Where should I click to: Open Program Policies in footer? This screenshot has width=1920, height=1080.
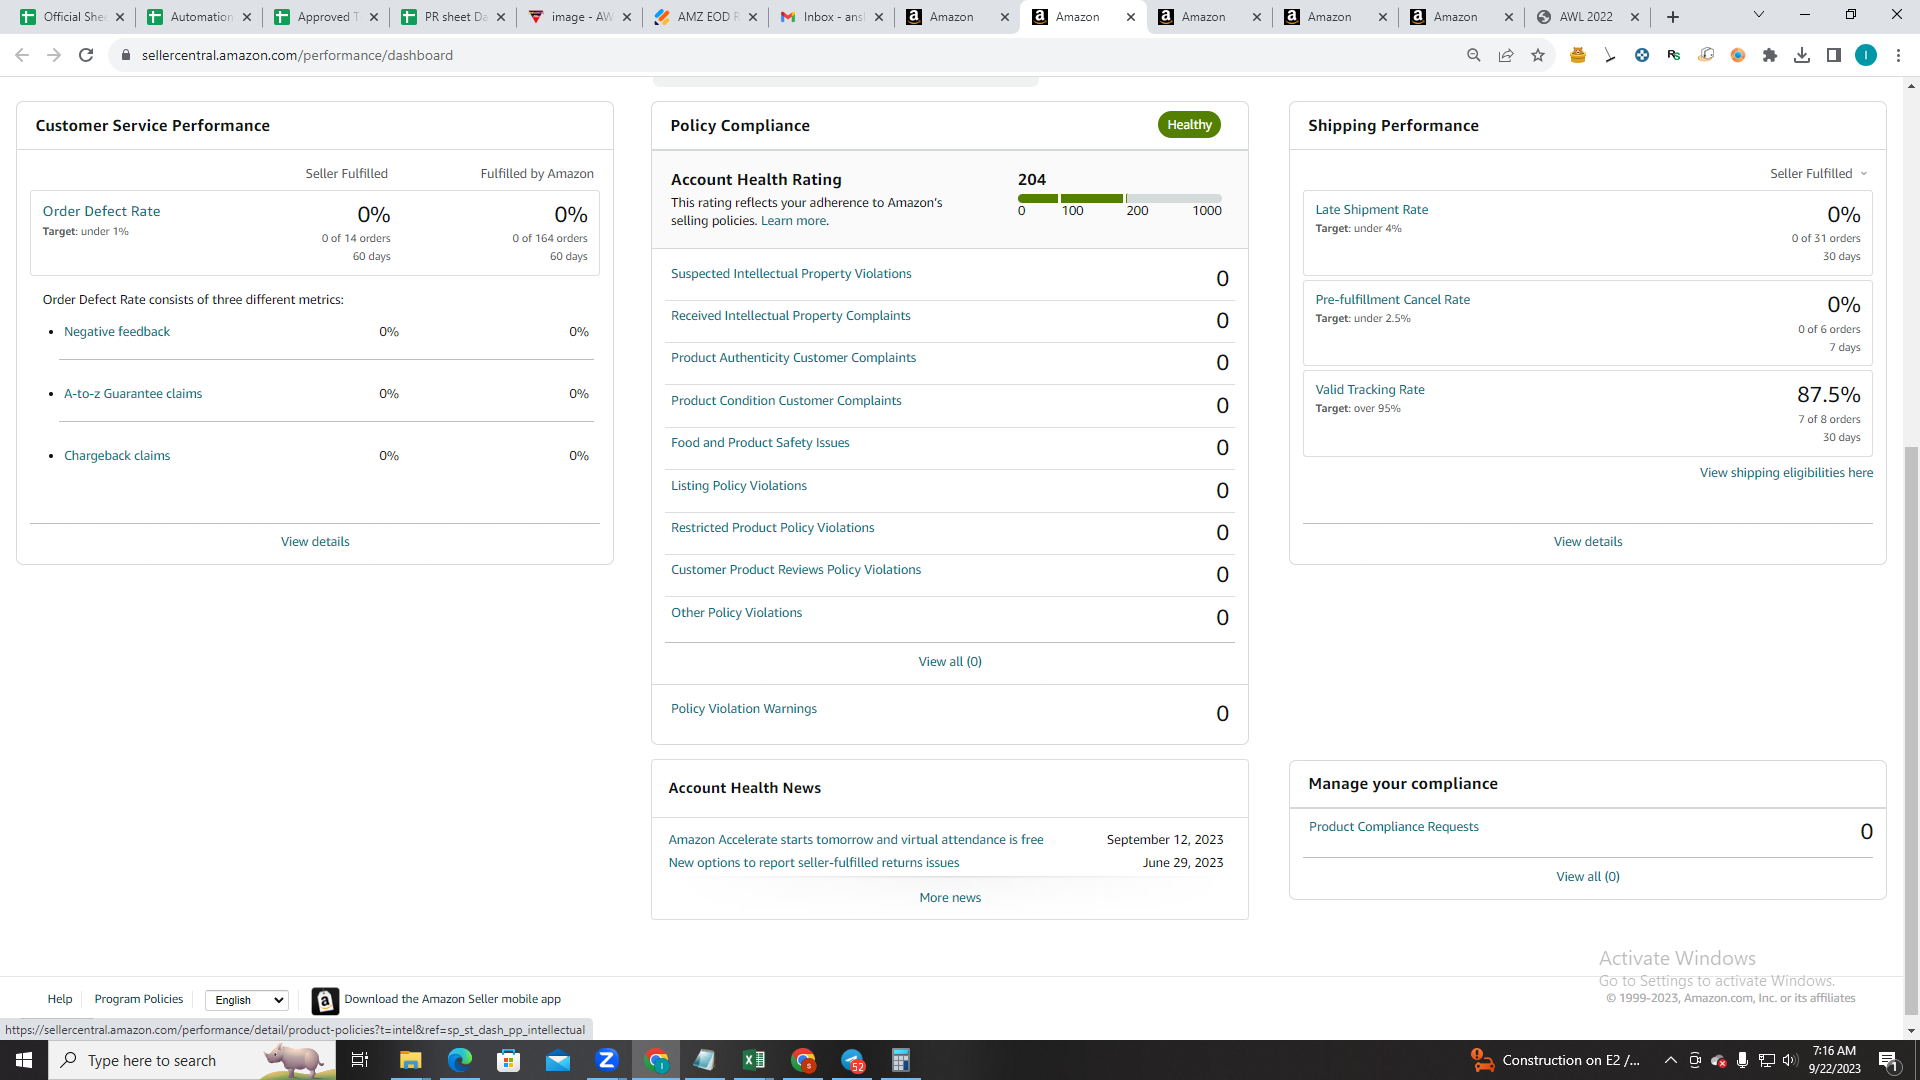(139, 1000)
